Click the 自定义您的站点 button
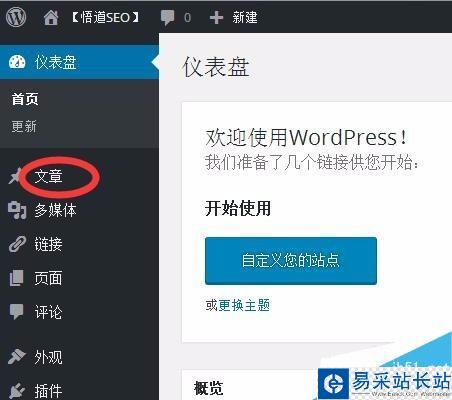 point(291,261)
